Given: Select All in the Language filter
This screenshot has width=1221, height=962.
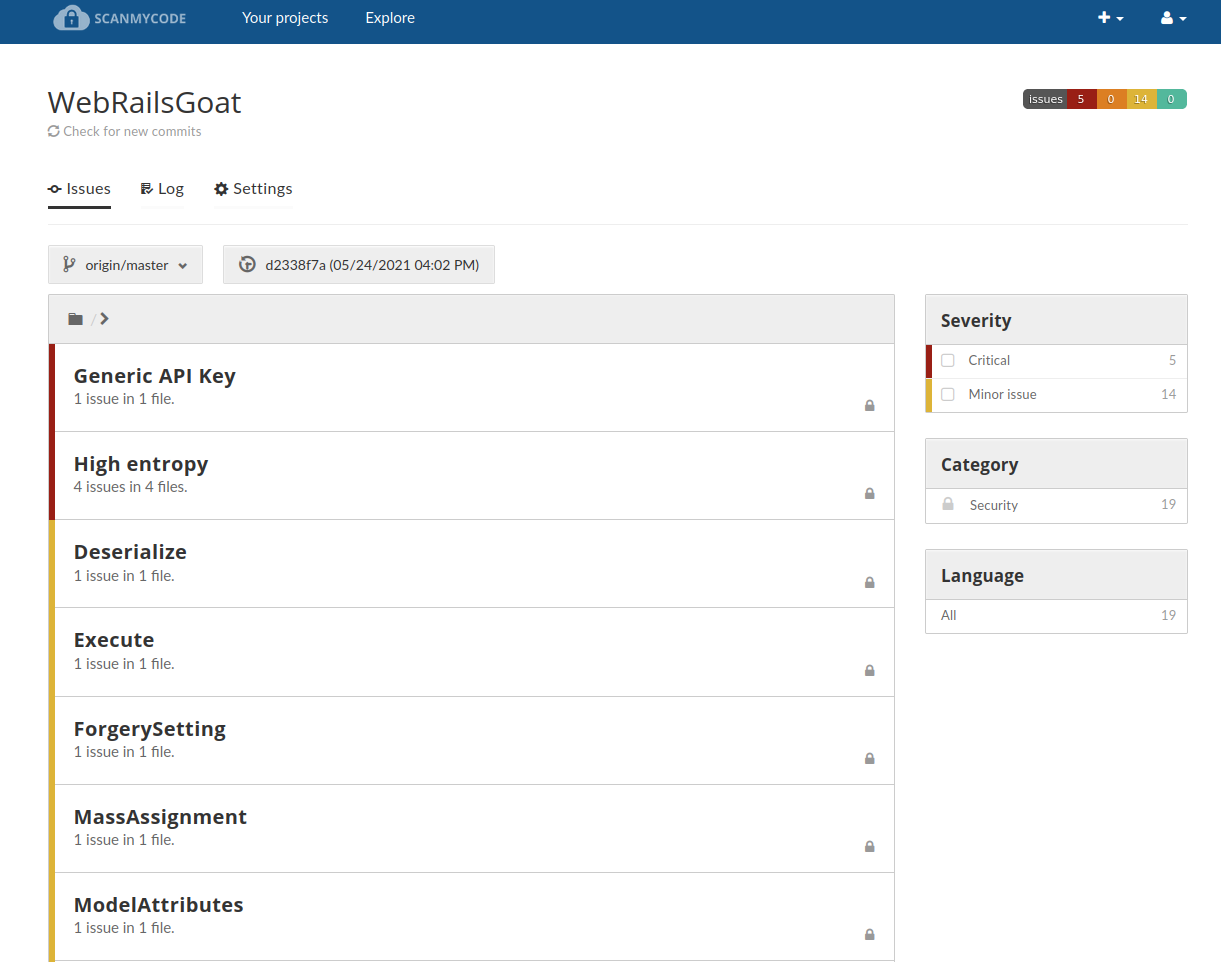Looking at the screenshot, I should point(949,616).
